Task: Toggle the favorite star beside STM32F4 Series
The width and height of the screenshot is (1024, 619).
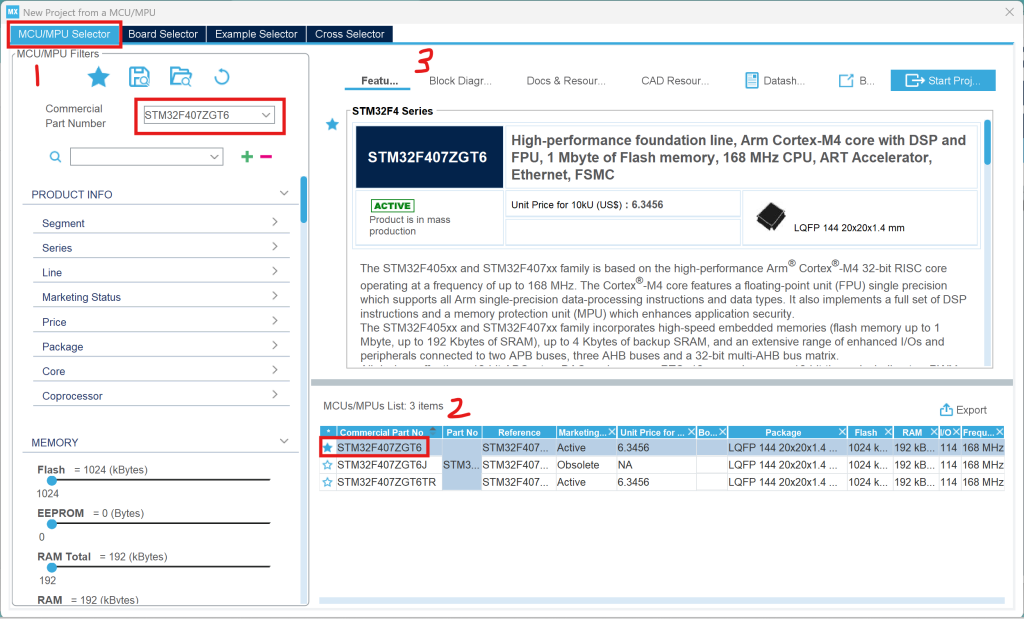Action: (332, 124)
